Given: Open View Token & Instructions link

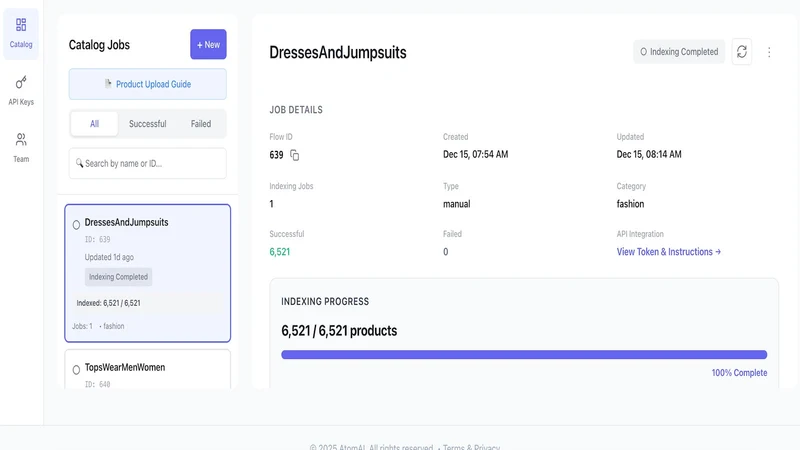Looking at the screenshot, I should 668,252.
